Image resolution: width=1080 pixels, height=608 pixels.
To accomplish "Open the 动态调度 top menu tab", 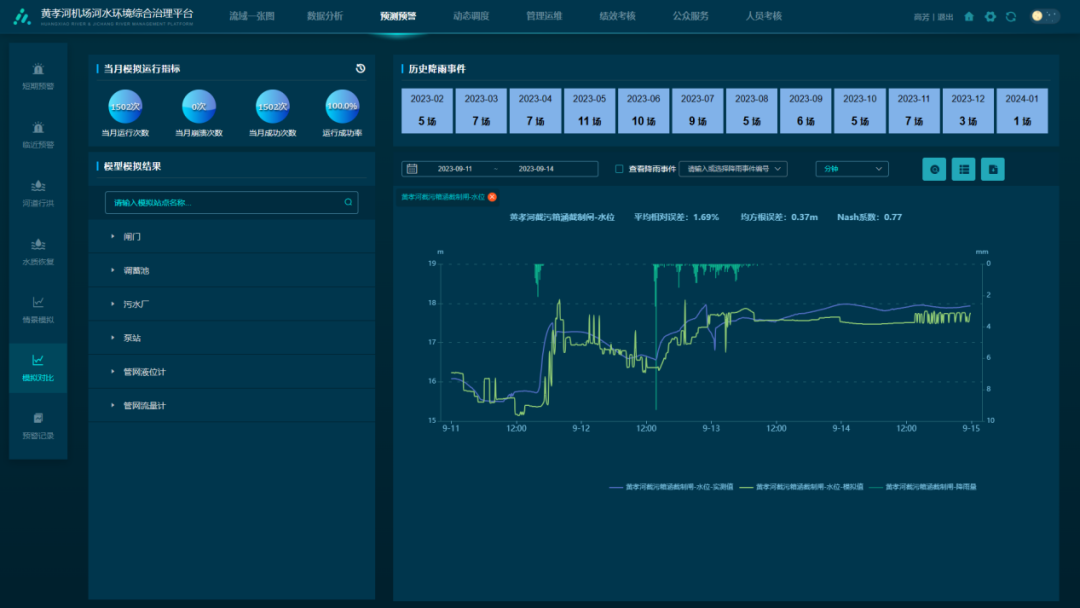I will coord(471,16).
